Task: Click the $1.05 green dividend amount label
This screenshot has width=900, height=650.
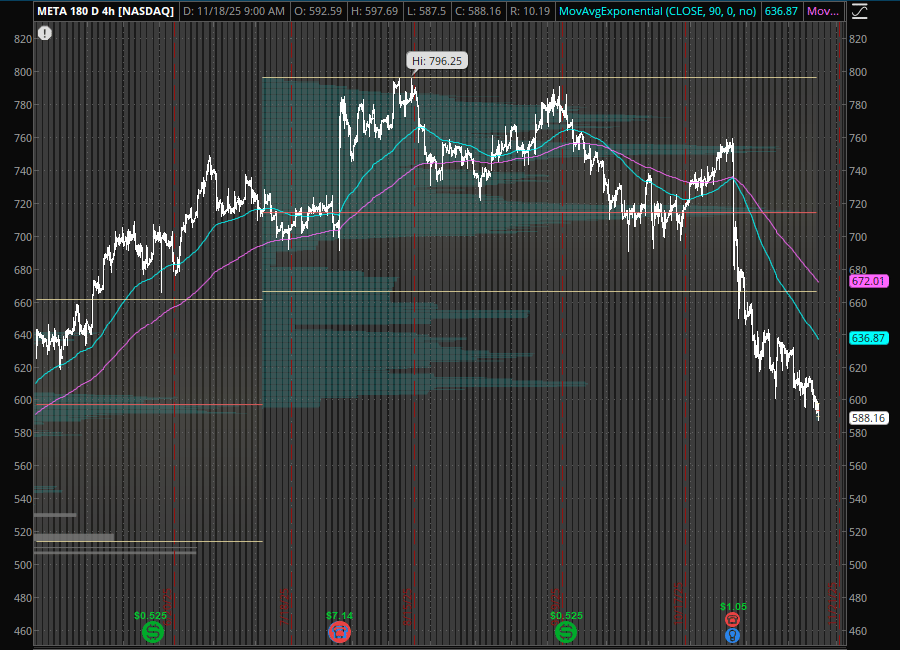Action: pyautogui.click(x=733, y=606)
